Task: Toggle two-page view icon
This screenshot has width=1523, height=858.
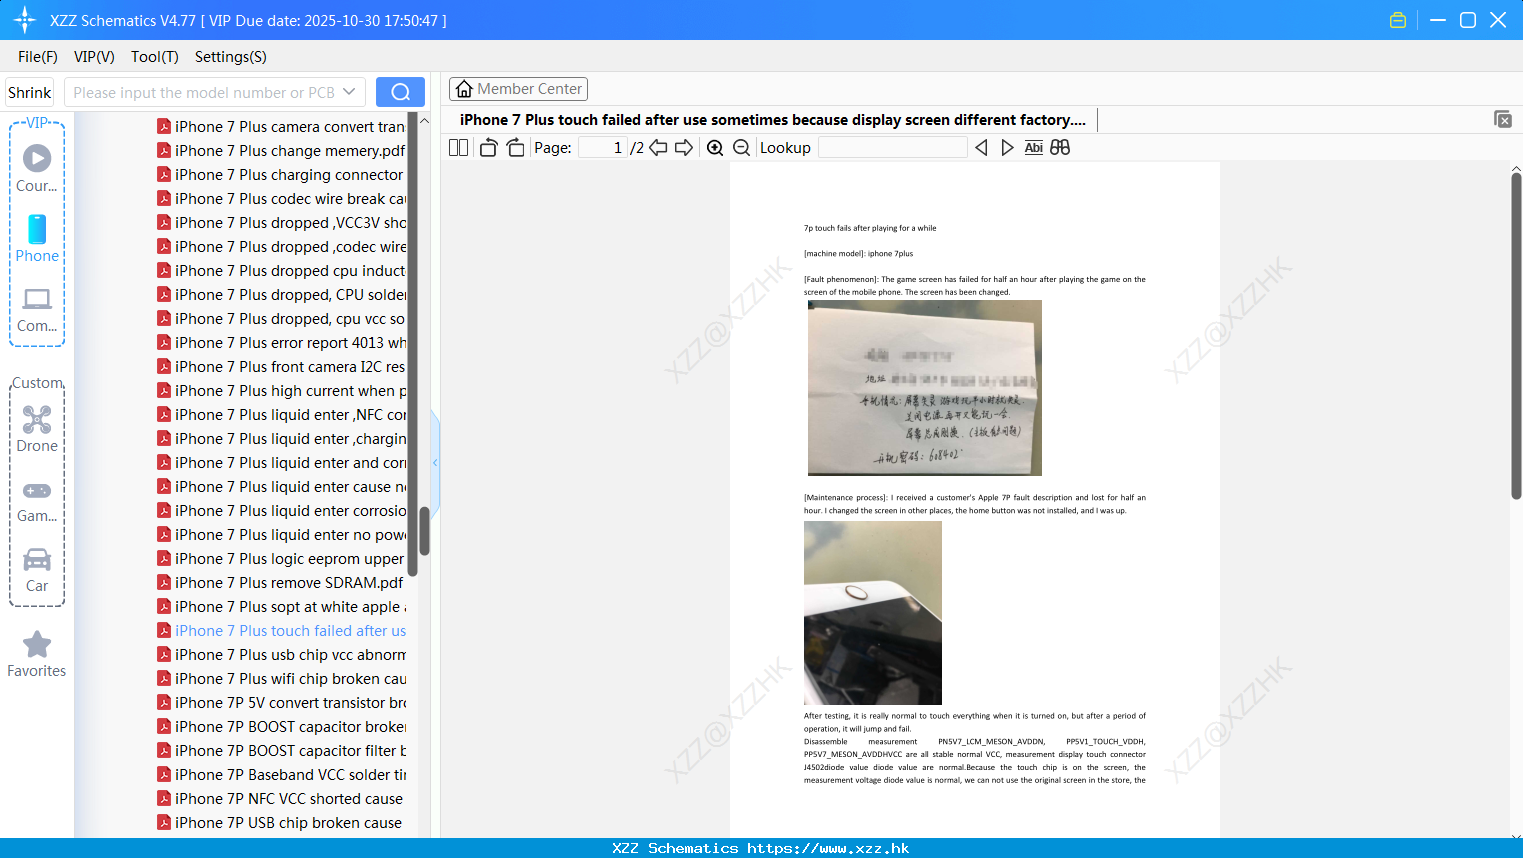Action: [x=459, y=148]
